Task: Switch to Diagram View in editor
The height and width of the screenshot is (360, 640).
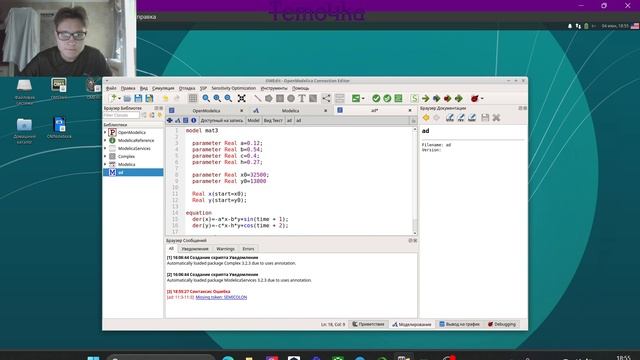Action: coord(178,120)
